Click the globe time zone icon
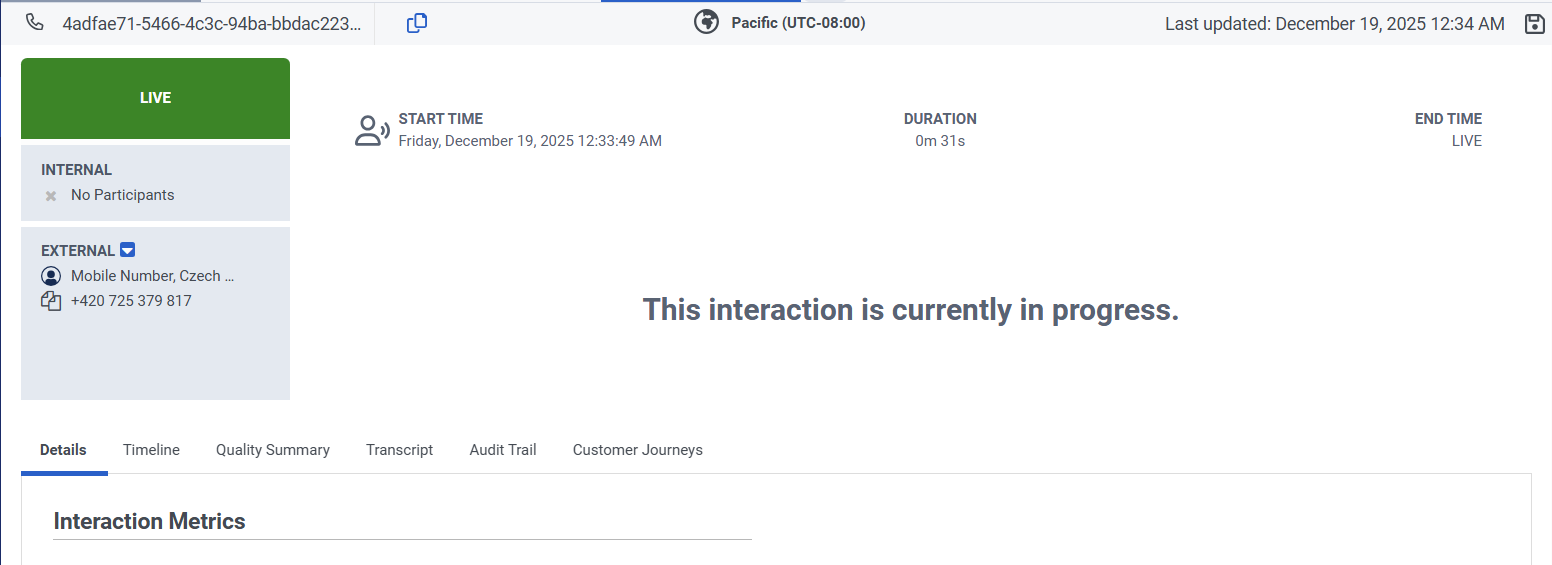Screen dimensions: 1552x565 [x=707, y=22]
